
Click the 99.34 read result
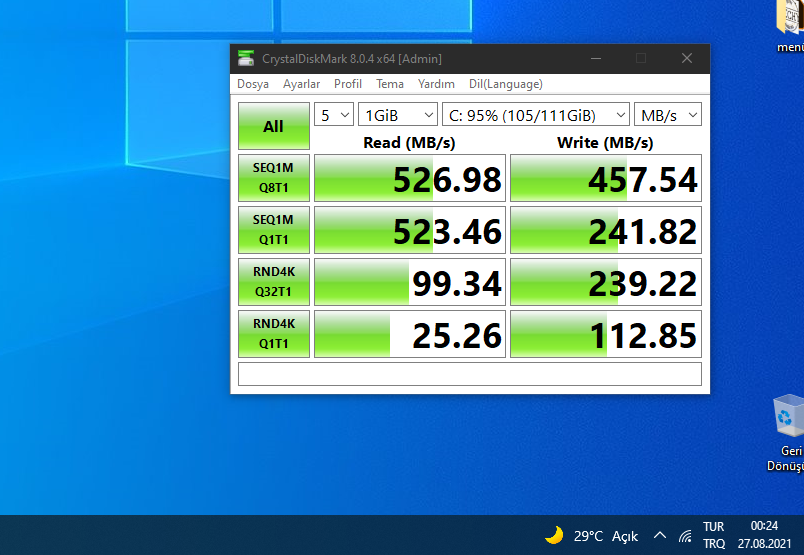410,282
